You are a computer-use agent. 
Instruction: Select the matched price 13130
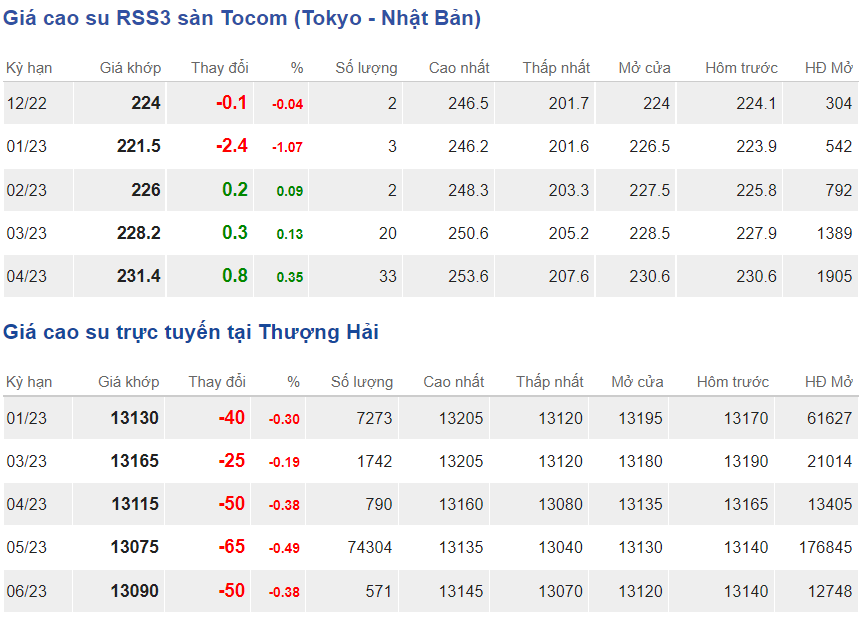coord(135,418)
